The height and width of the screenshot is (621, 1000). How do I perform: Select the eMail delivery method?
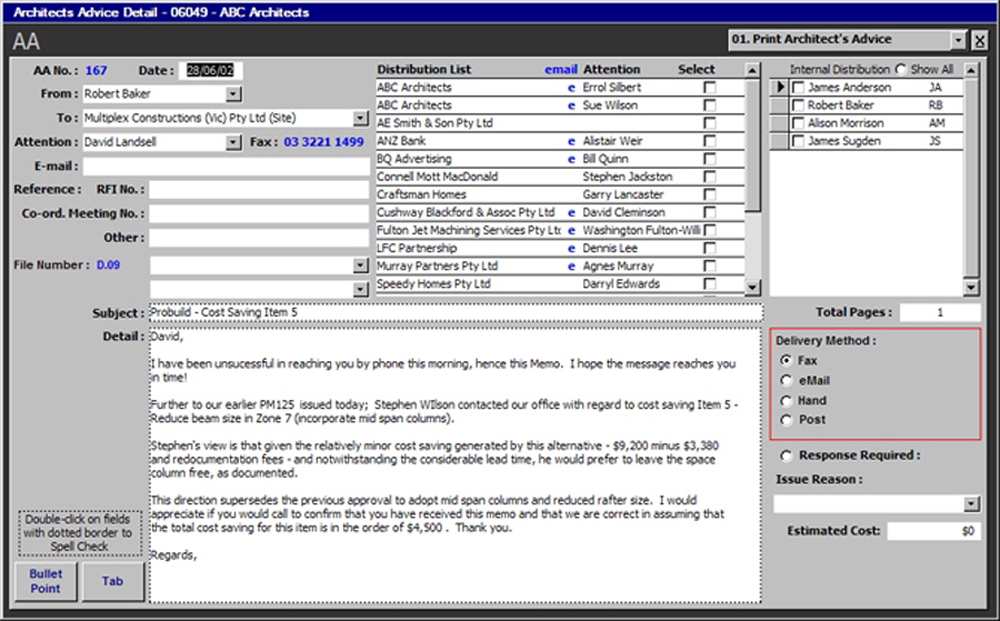[786, 381]
